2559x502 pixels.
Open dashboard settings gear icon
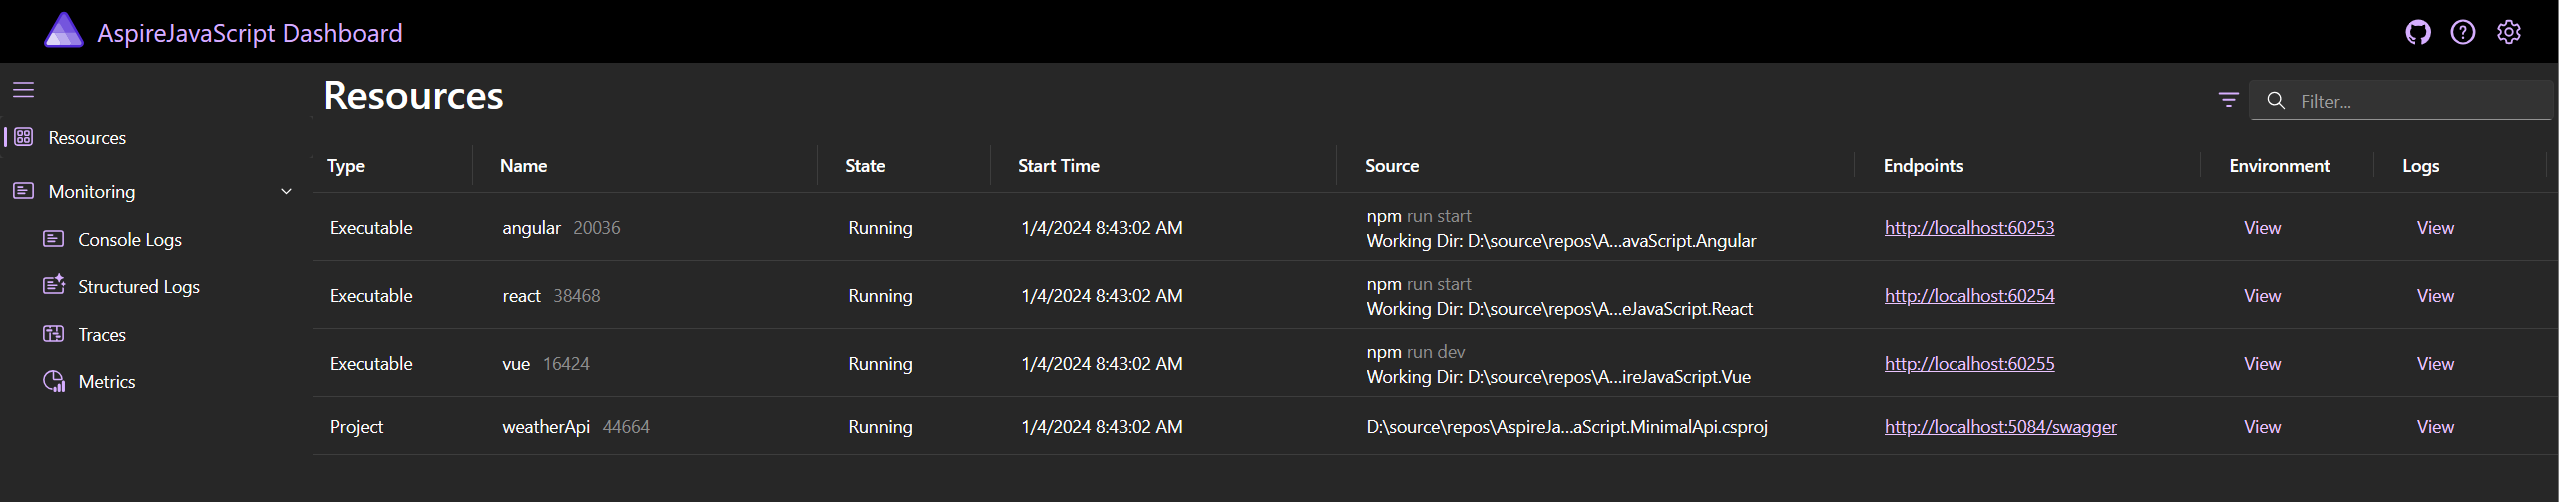click(2508, 33)
